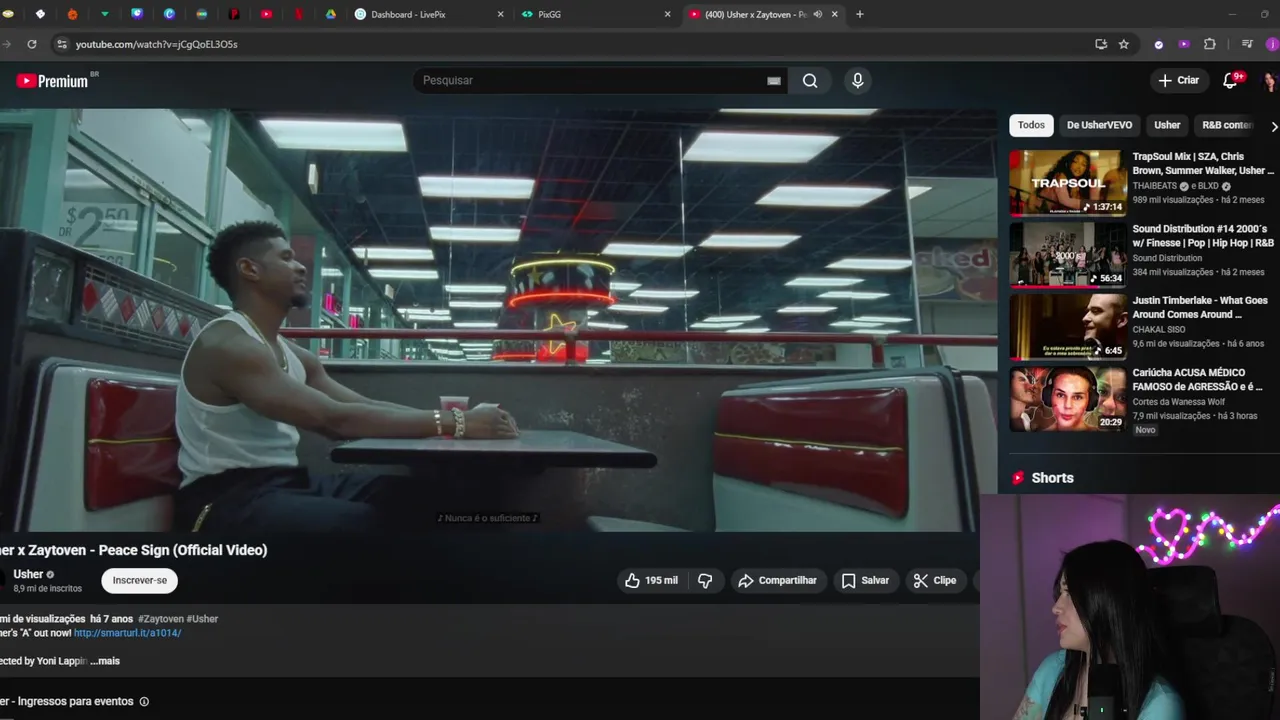This screenshot has height=720, width=1280.
Task: Open the notifications bell
Action: point(1231,80)
